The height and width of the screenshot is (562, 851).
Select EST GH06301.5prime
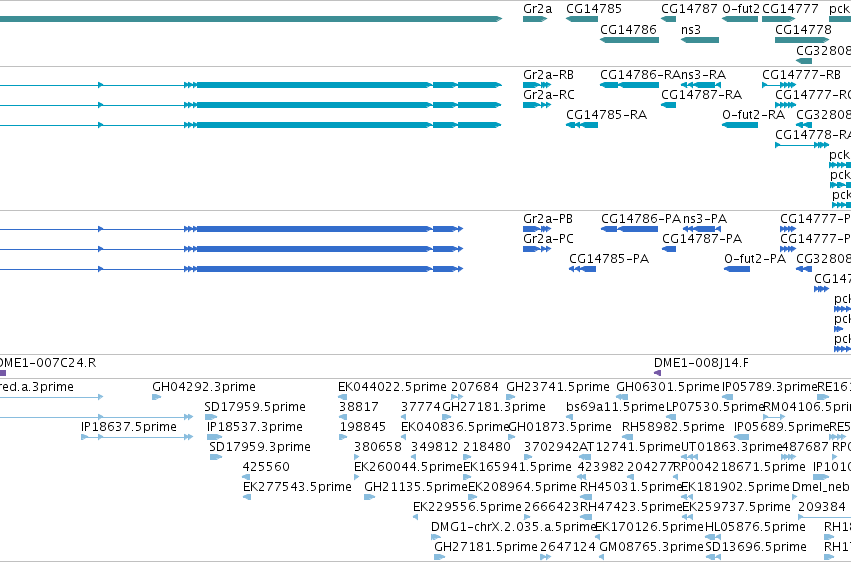(x=668, y=387)
